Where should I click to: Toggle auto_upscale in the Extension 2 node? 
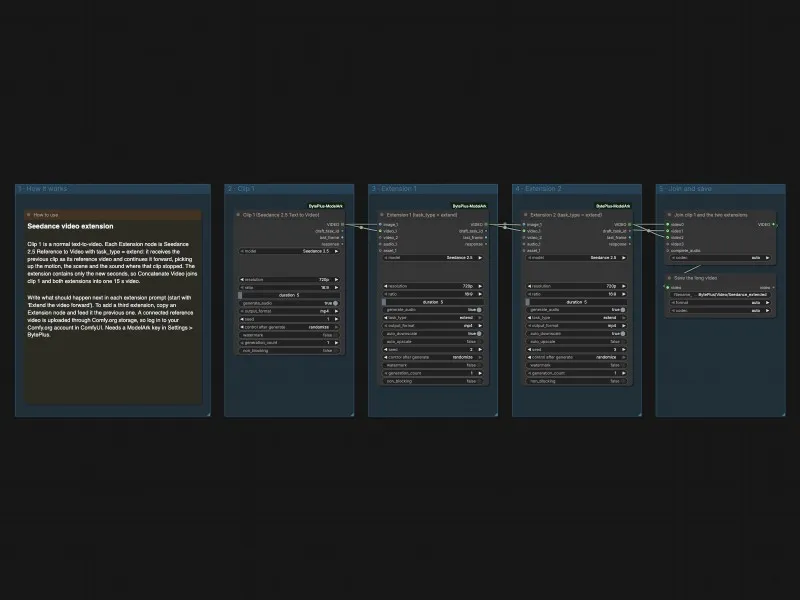577,341
